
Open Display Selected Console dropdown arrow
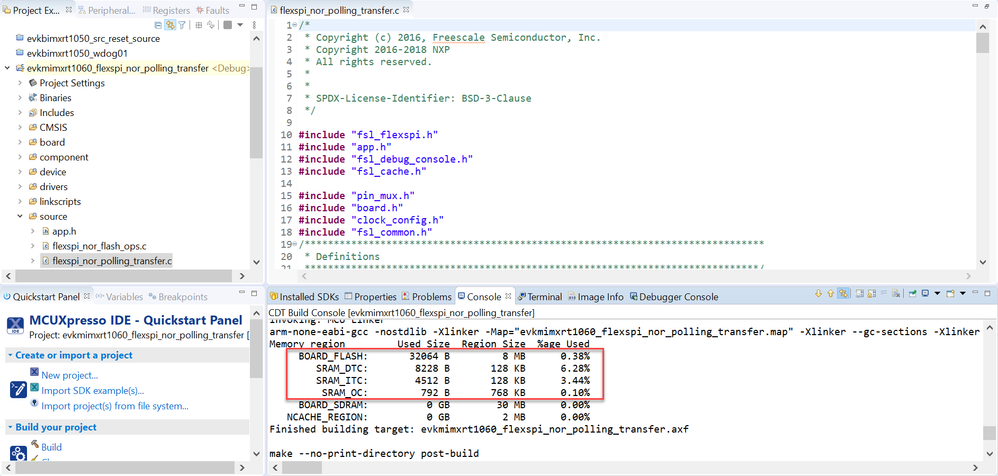click(937, 293)
